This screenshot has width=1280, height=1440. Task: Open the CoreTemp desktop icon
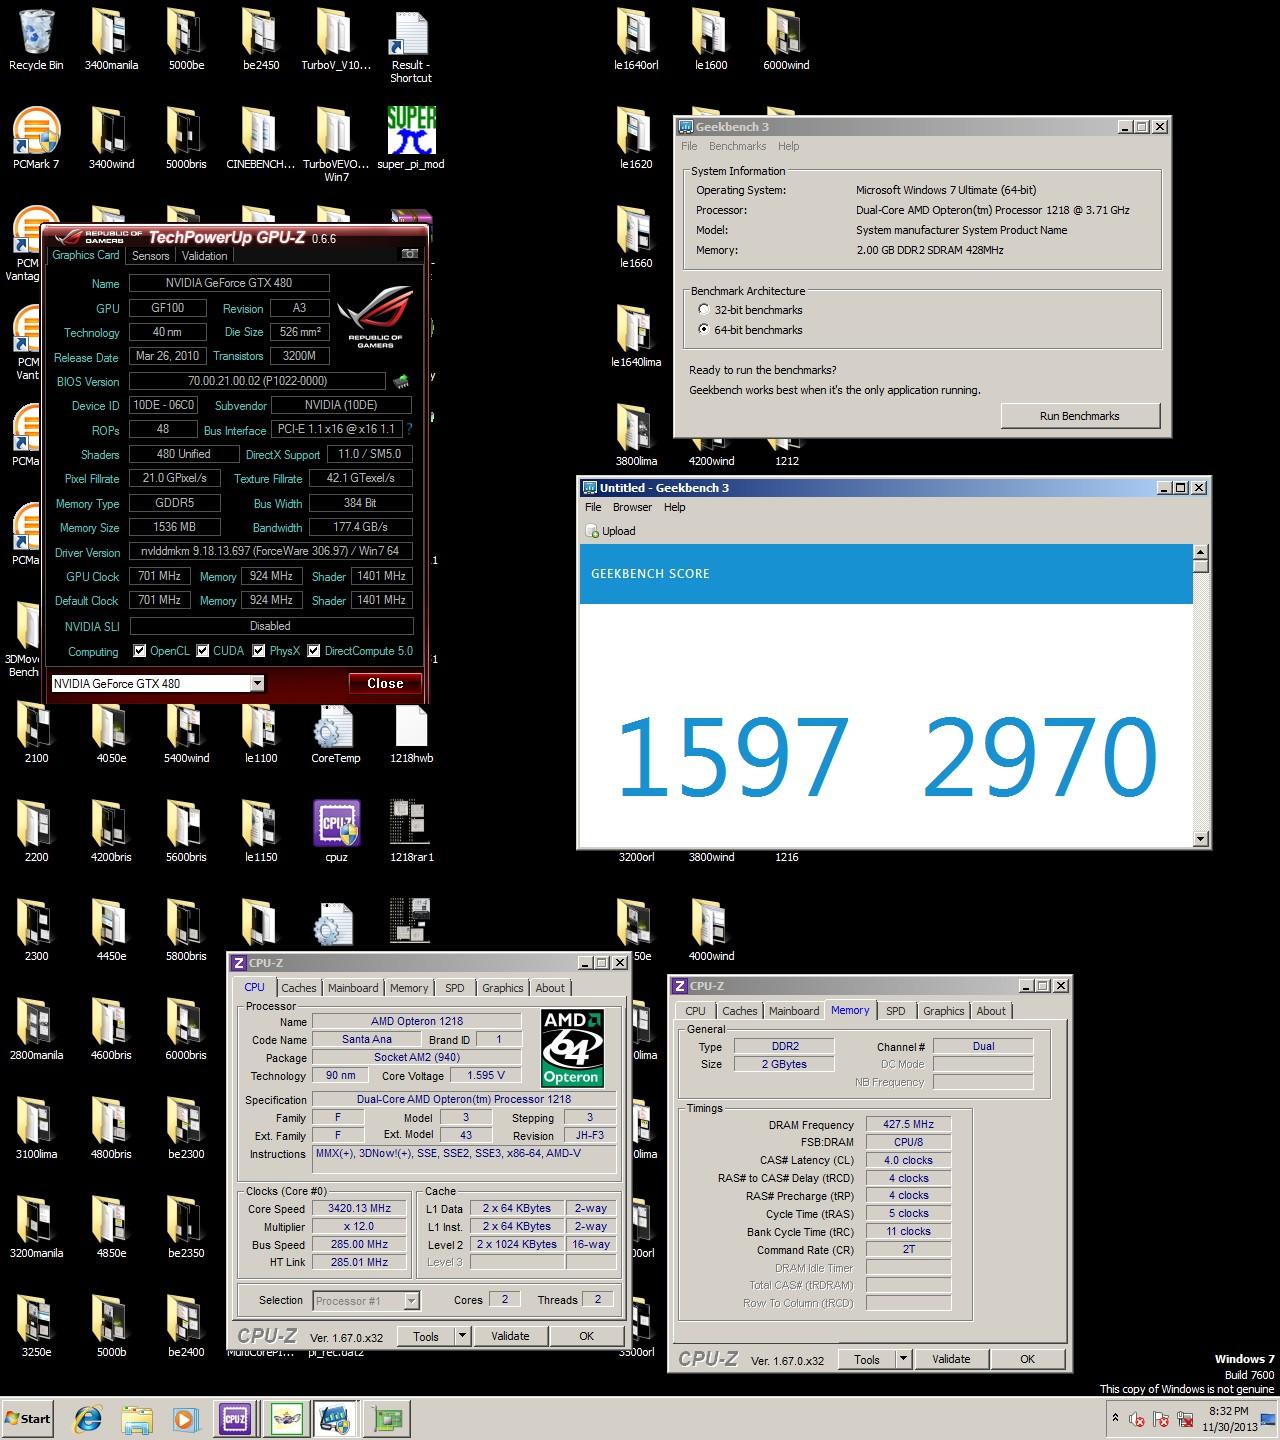pyautogui.click(x=335, y=734)
